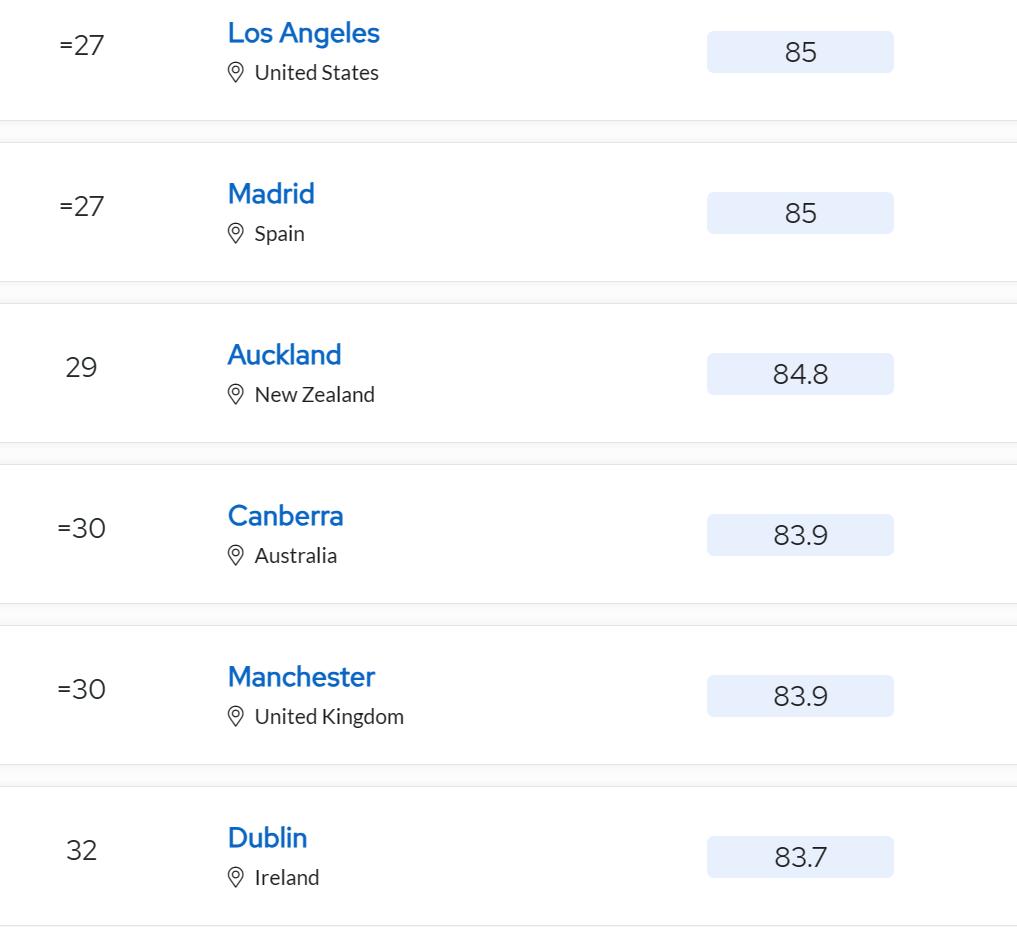Click the rank 29 number for Auckland

tap(81, 368)
